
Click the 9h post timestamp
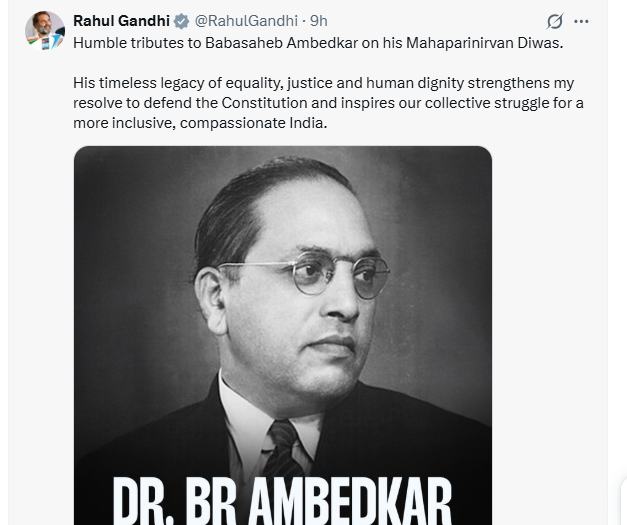pyautogui.click(x=318, y=21)
